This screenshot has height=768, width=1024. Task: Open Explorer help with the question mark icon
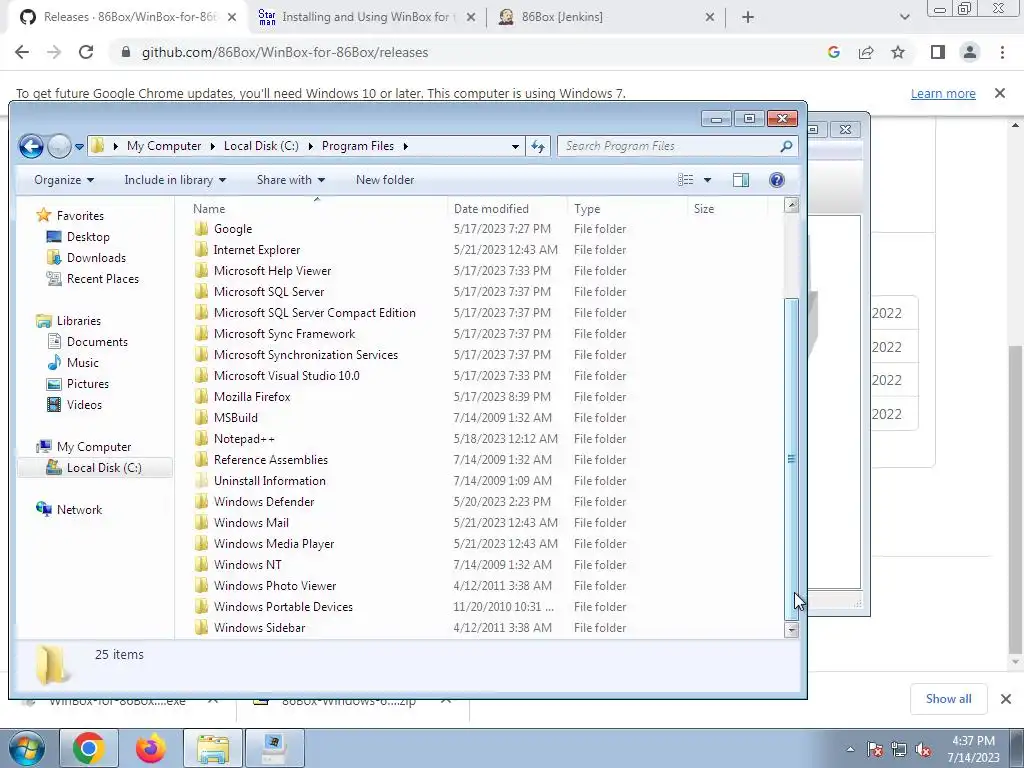(776, 180)
